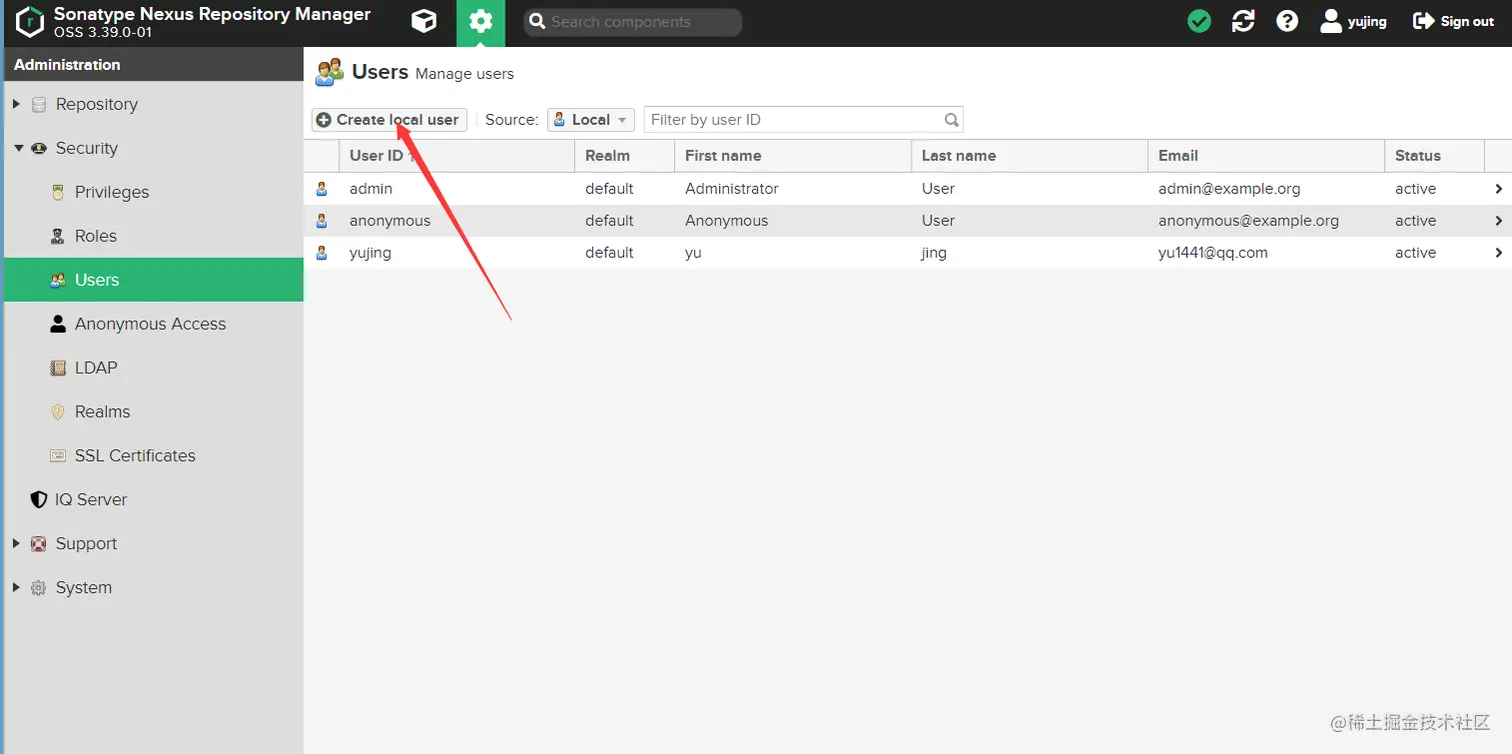Open the Help question mark icon
This screenshot has width=1512, height=754.
click(x=1287, y=21)
